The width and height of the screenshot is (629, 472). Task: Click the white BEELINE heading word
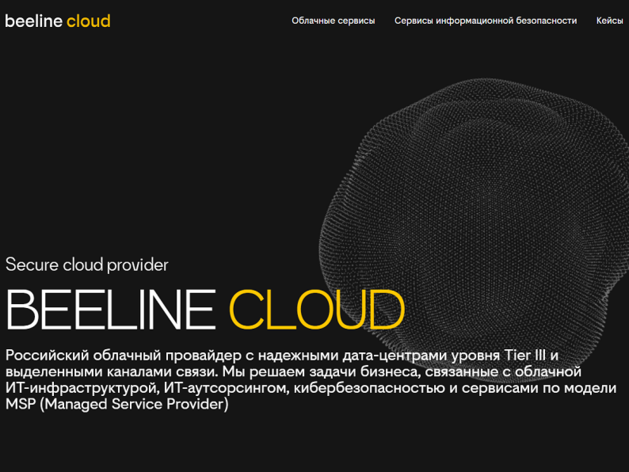point(111,310)
